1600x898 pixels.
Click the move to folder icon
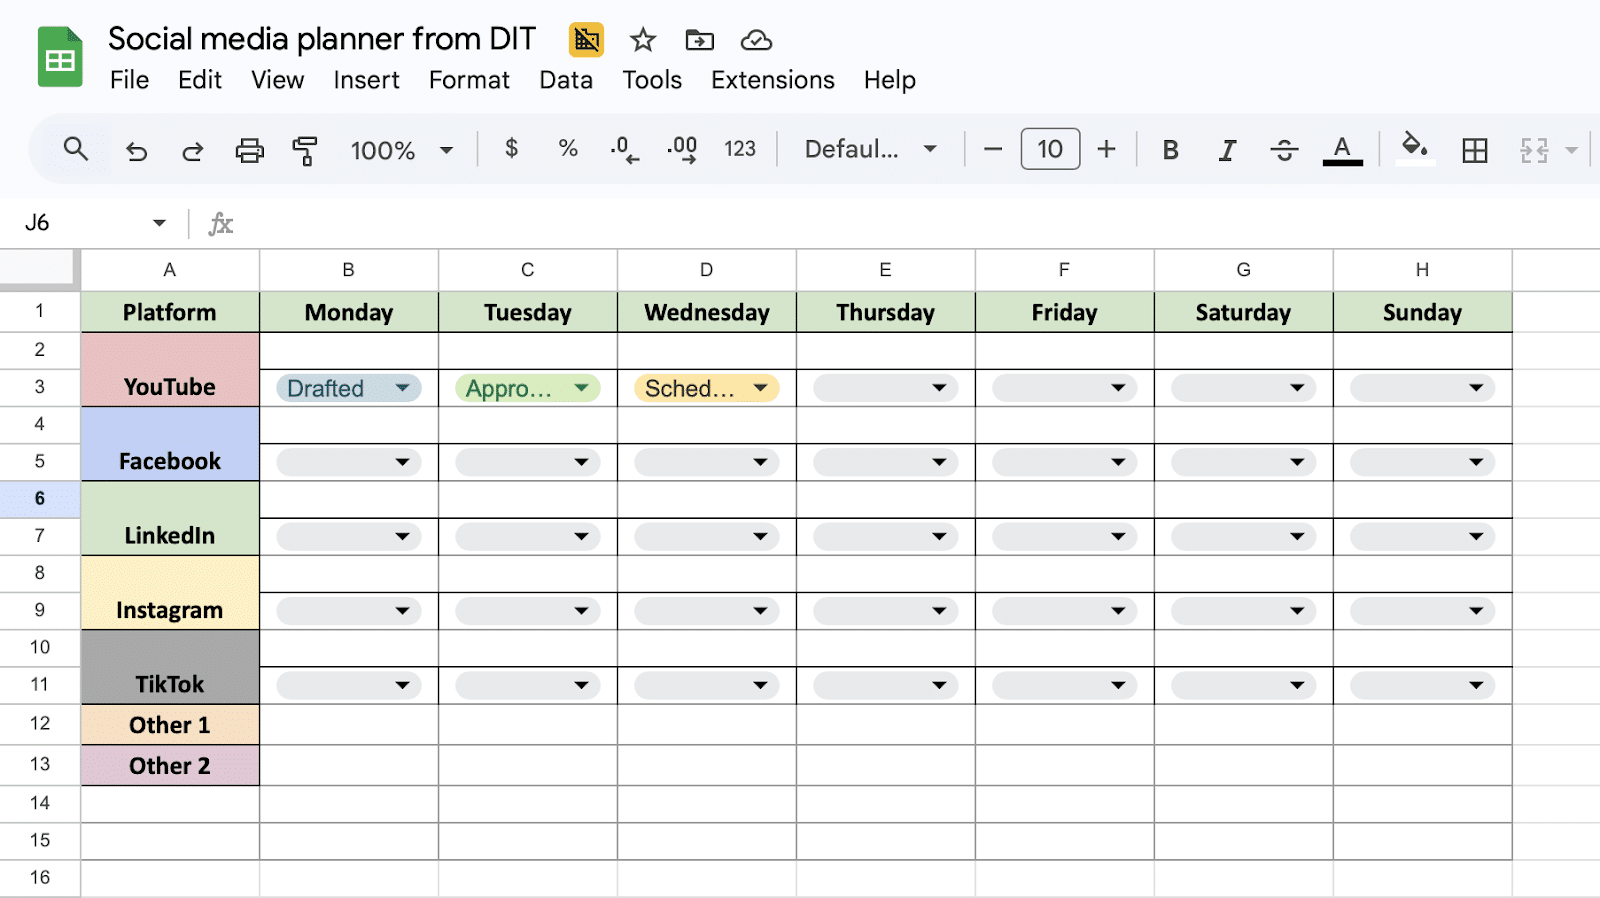pyautogui.click(x=699, y=40)
